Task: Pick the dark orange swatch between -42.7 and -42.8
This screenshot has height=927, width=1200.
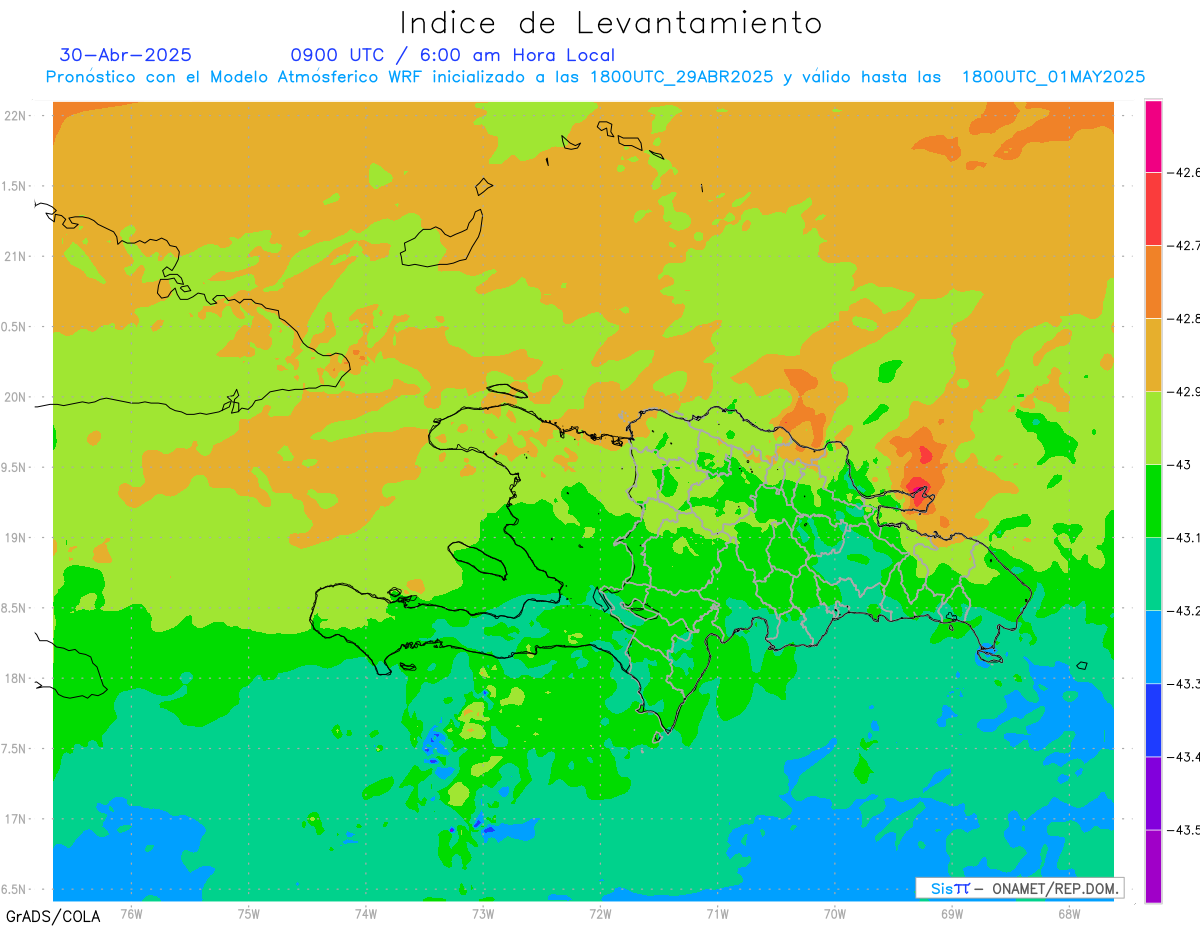Action: [x=1153, y=282]
